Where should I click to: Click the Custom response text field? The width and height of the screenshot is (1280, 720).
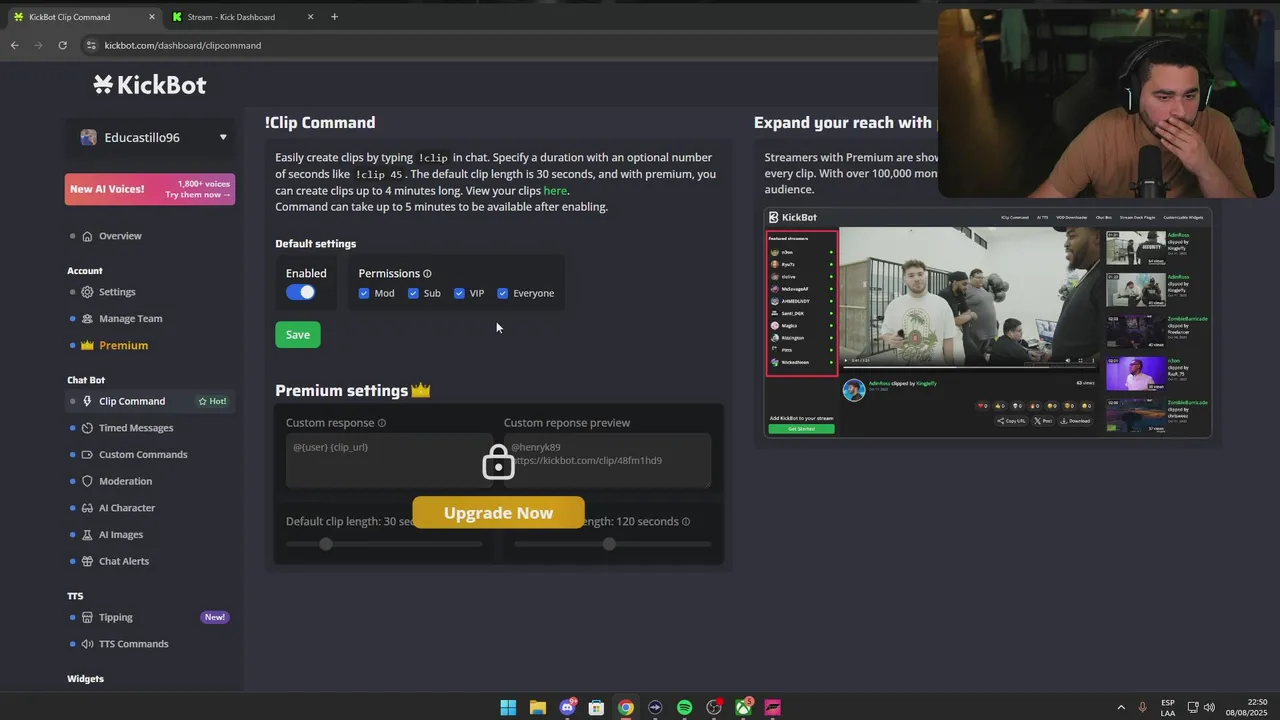coord(387,461)
